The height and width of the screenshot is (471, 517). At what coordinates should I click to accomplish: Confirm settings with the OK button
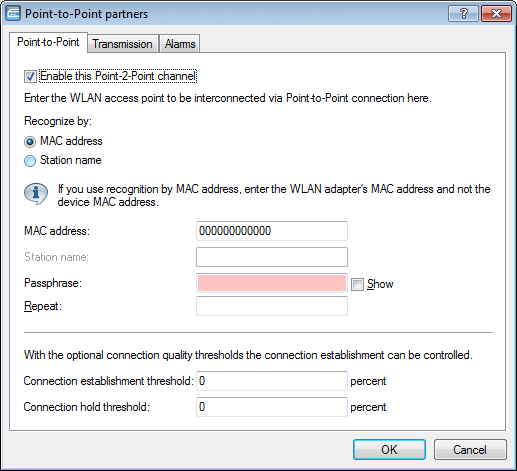(389, 449)
